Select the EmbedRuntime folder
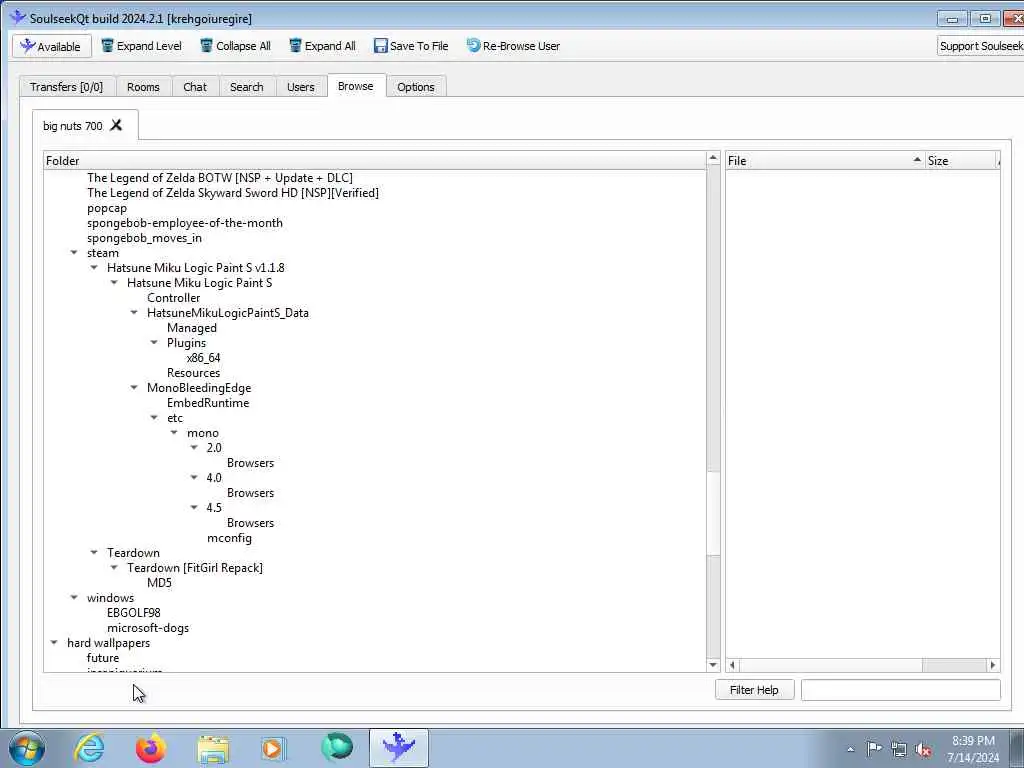 208,403
